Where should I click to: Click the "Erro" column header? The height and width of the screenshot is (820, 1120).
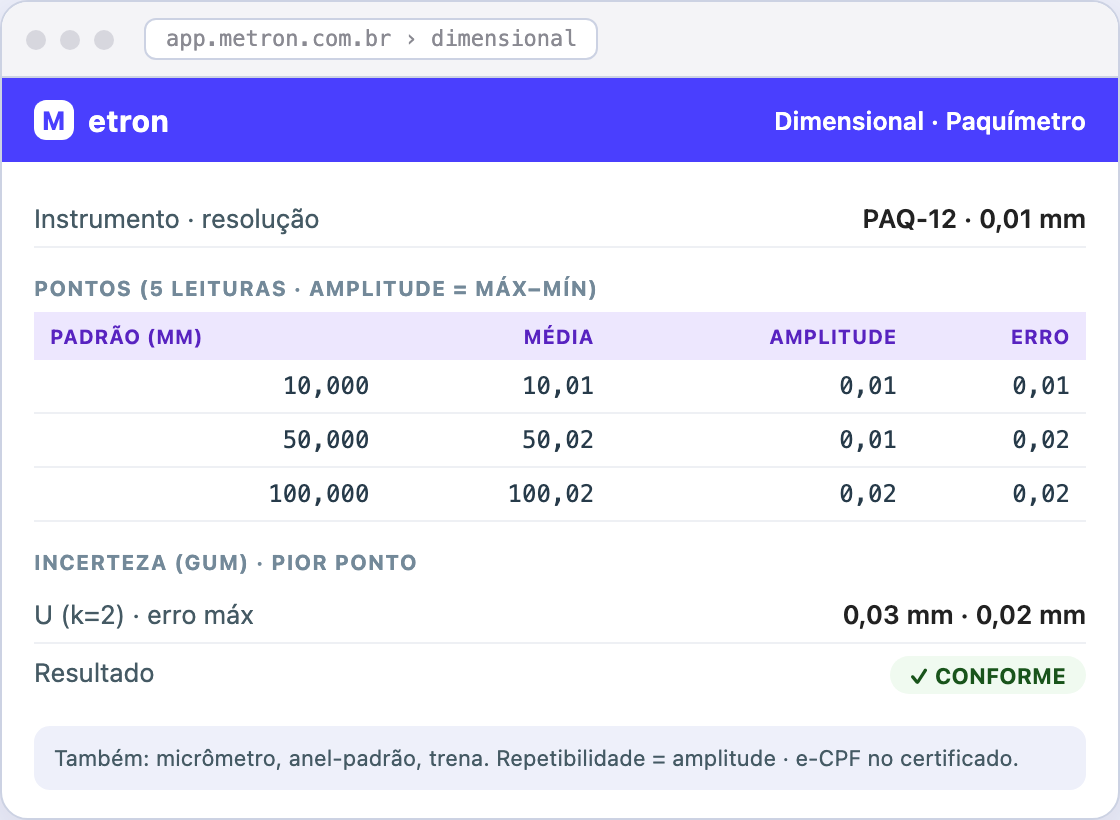1040,336
